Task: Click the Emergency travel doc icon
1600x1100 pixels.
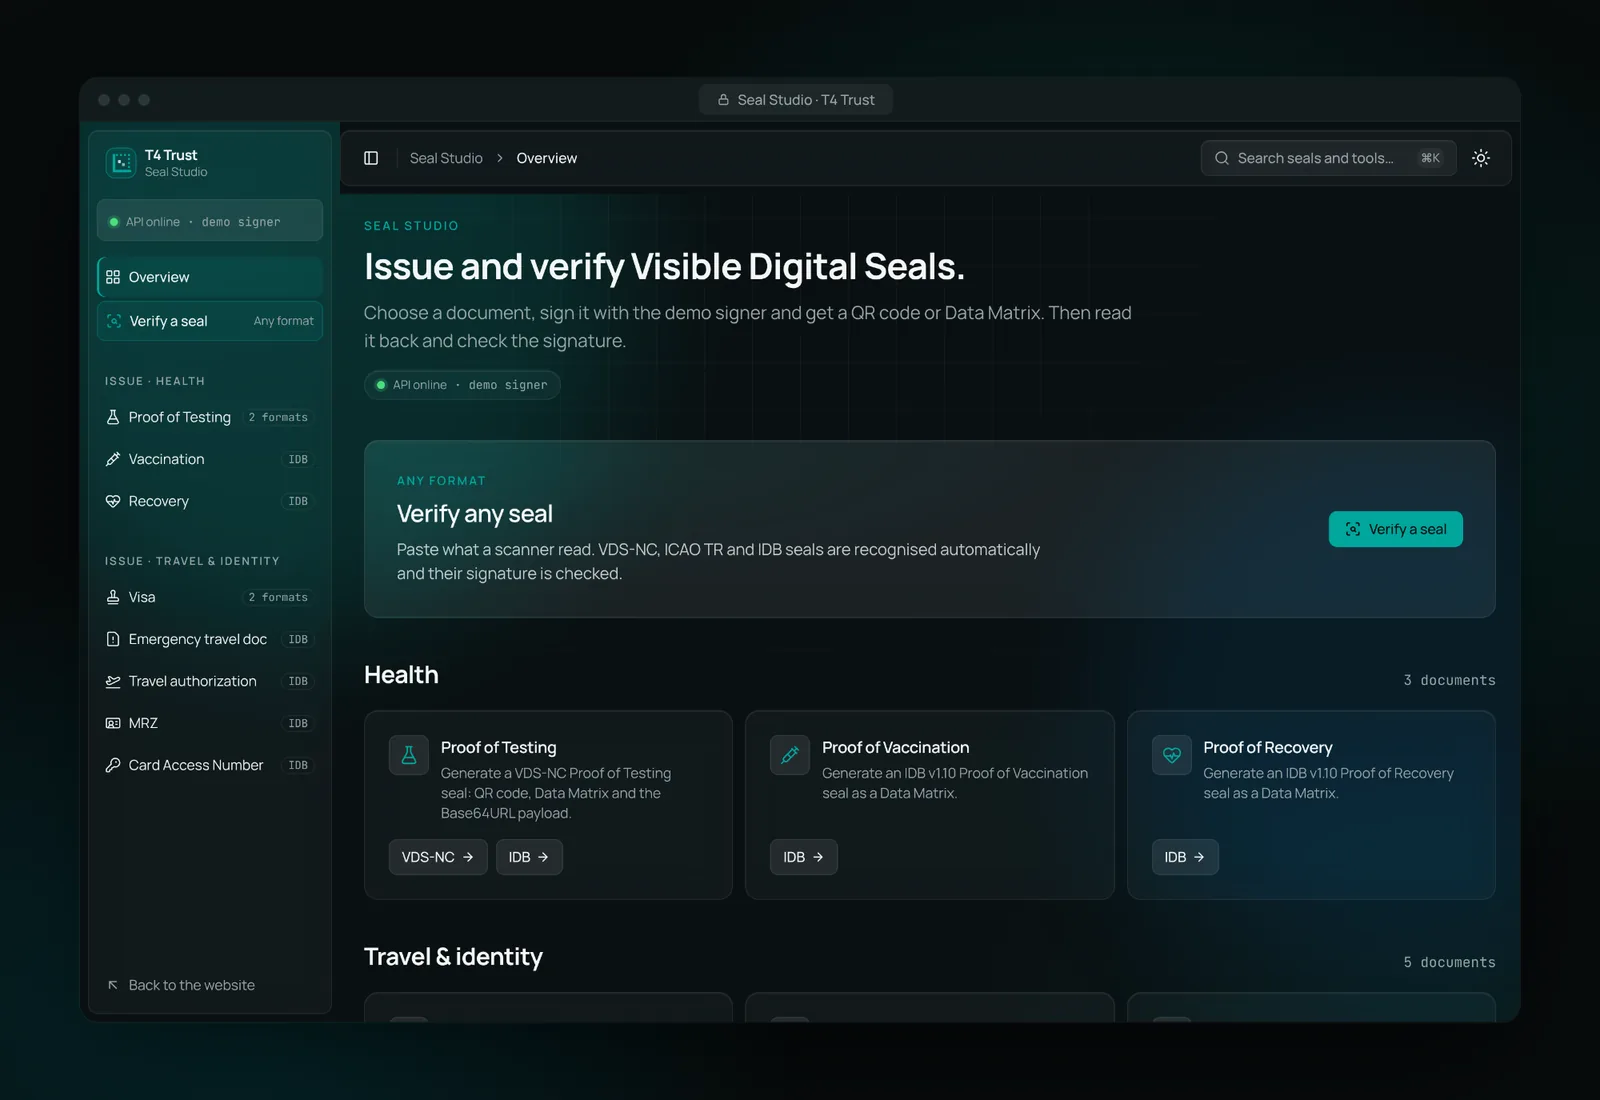Action: 113,639
